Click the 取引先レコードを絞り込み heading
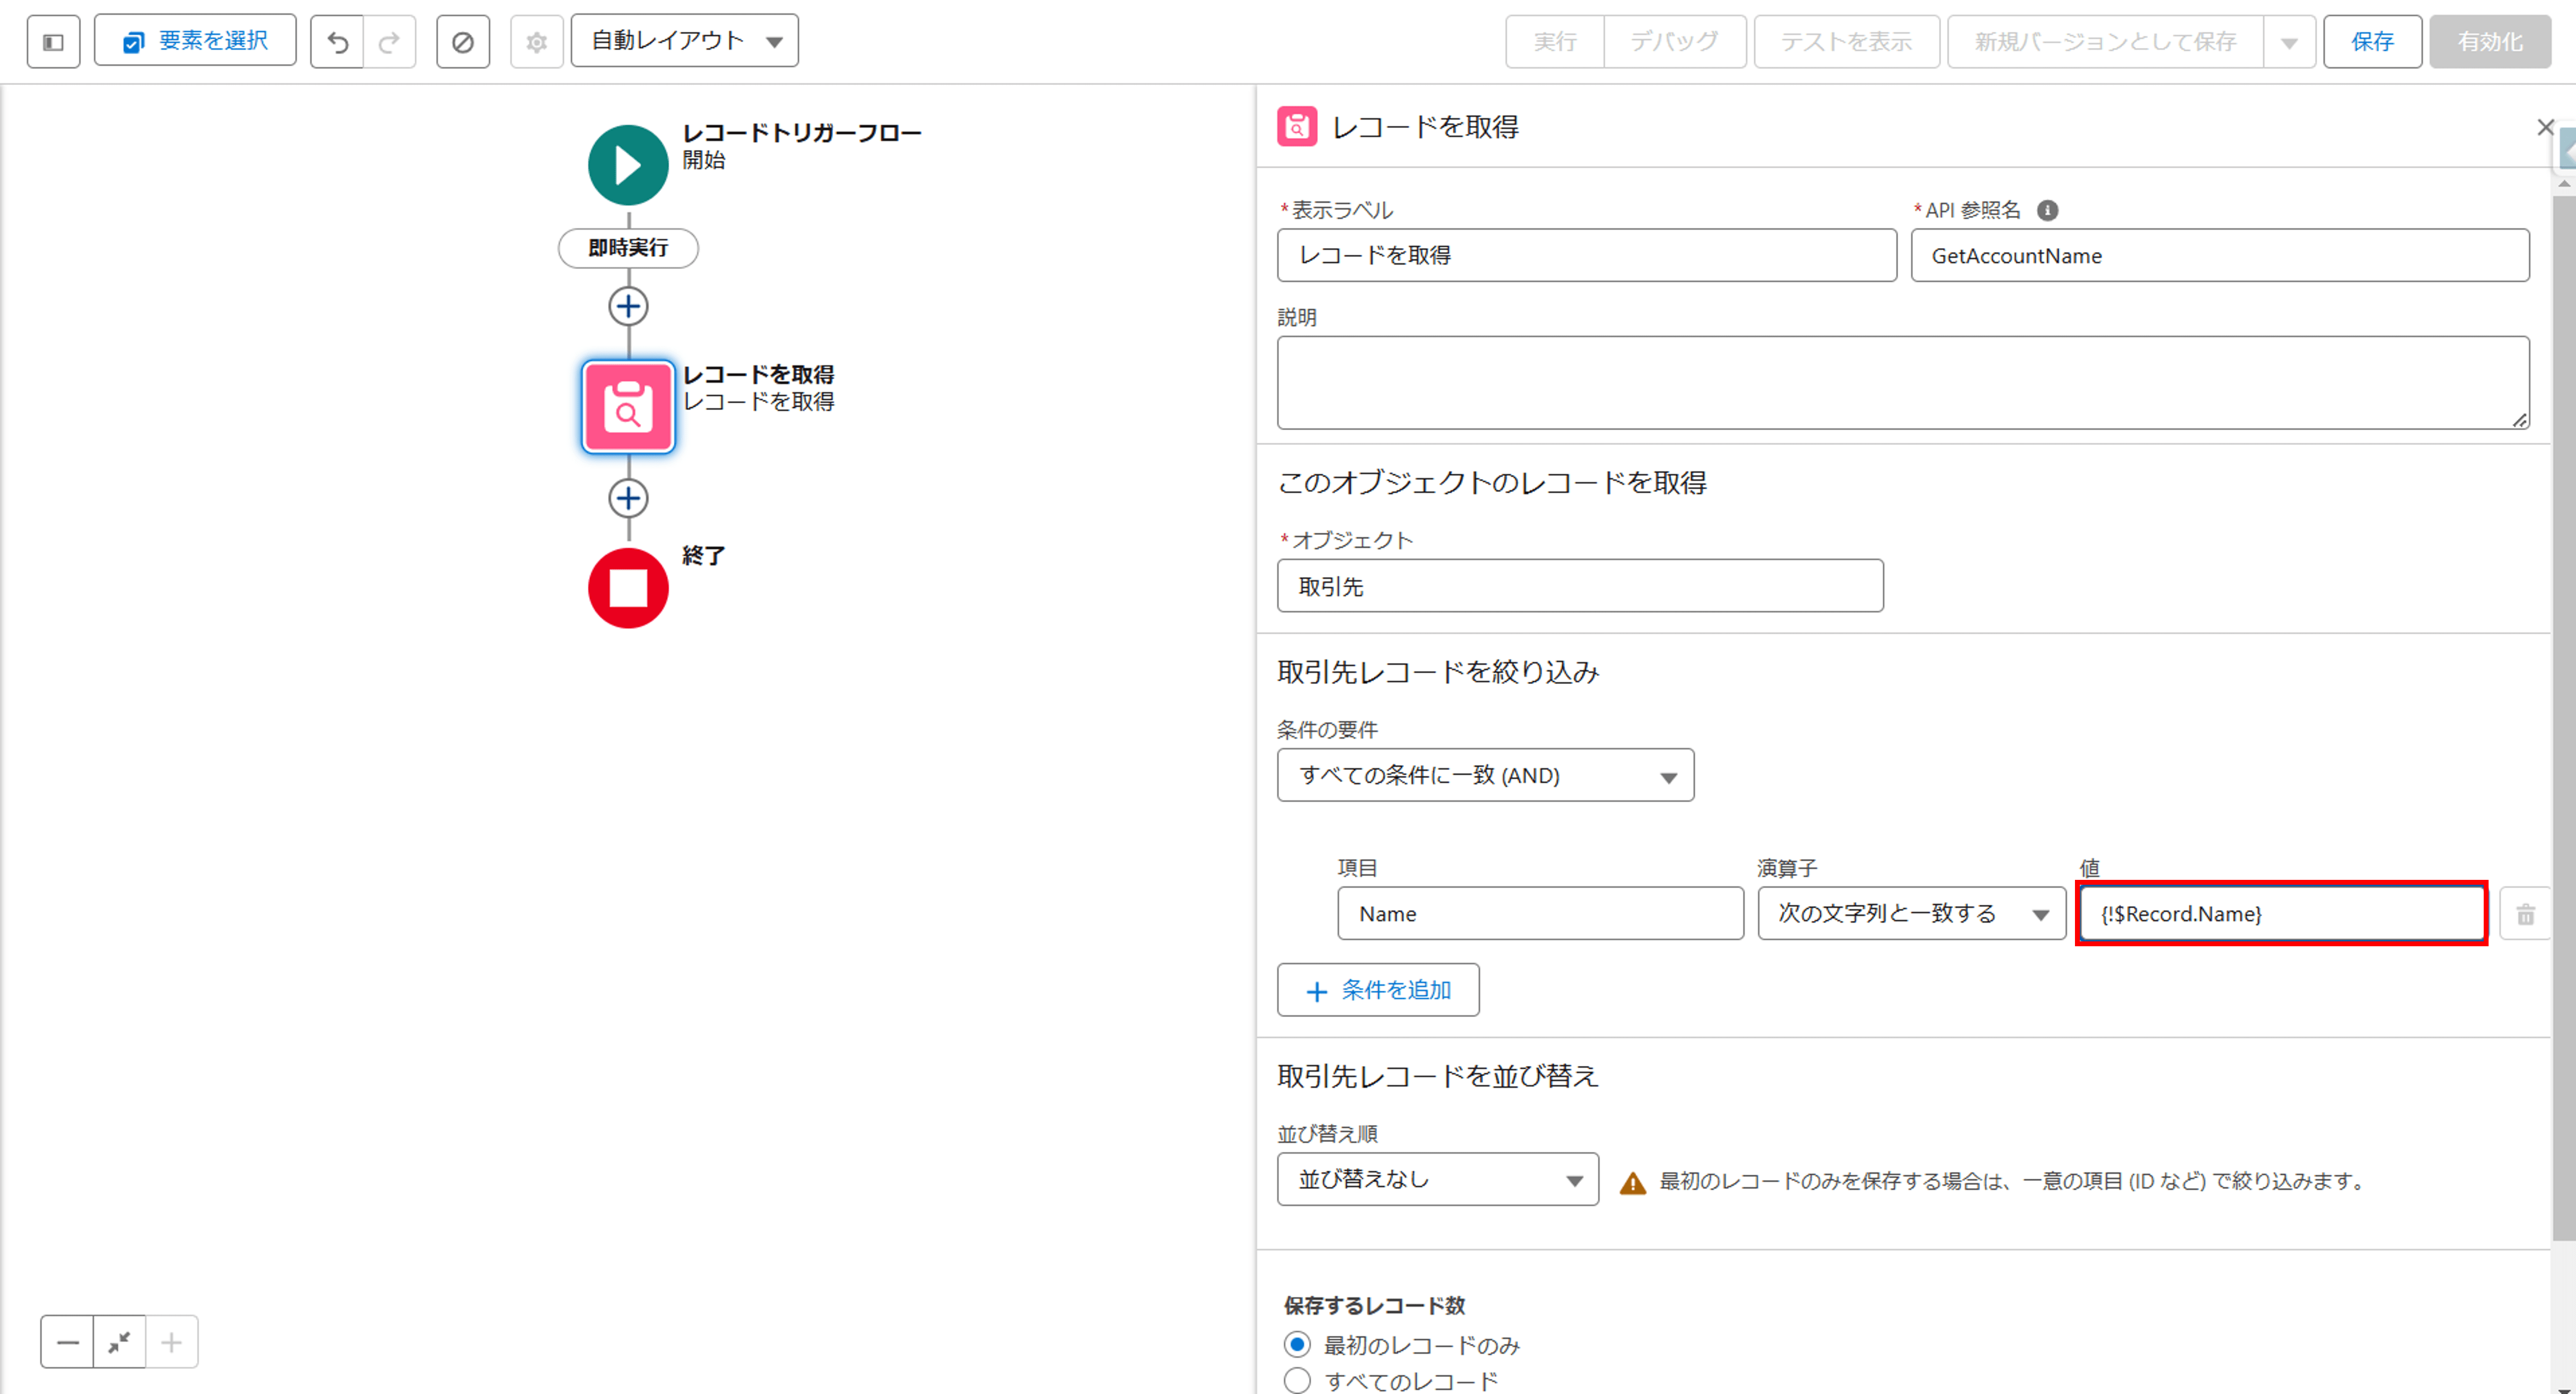 [1438, 672]
